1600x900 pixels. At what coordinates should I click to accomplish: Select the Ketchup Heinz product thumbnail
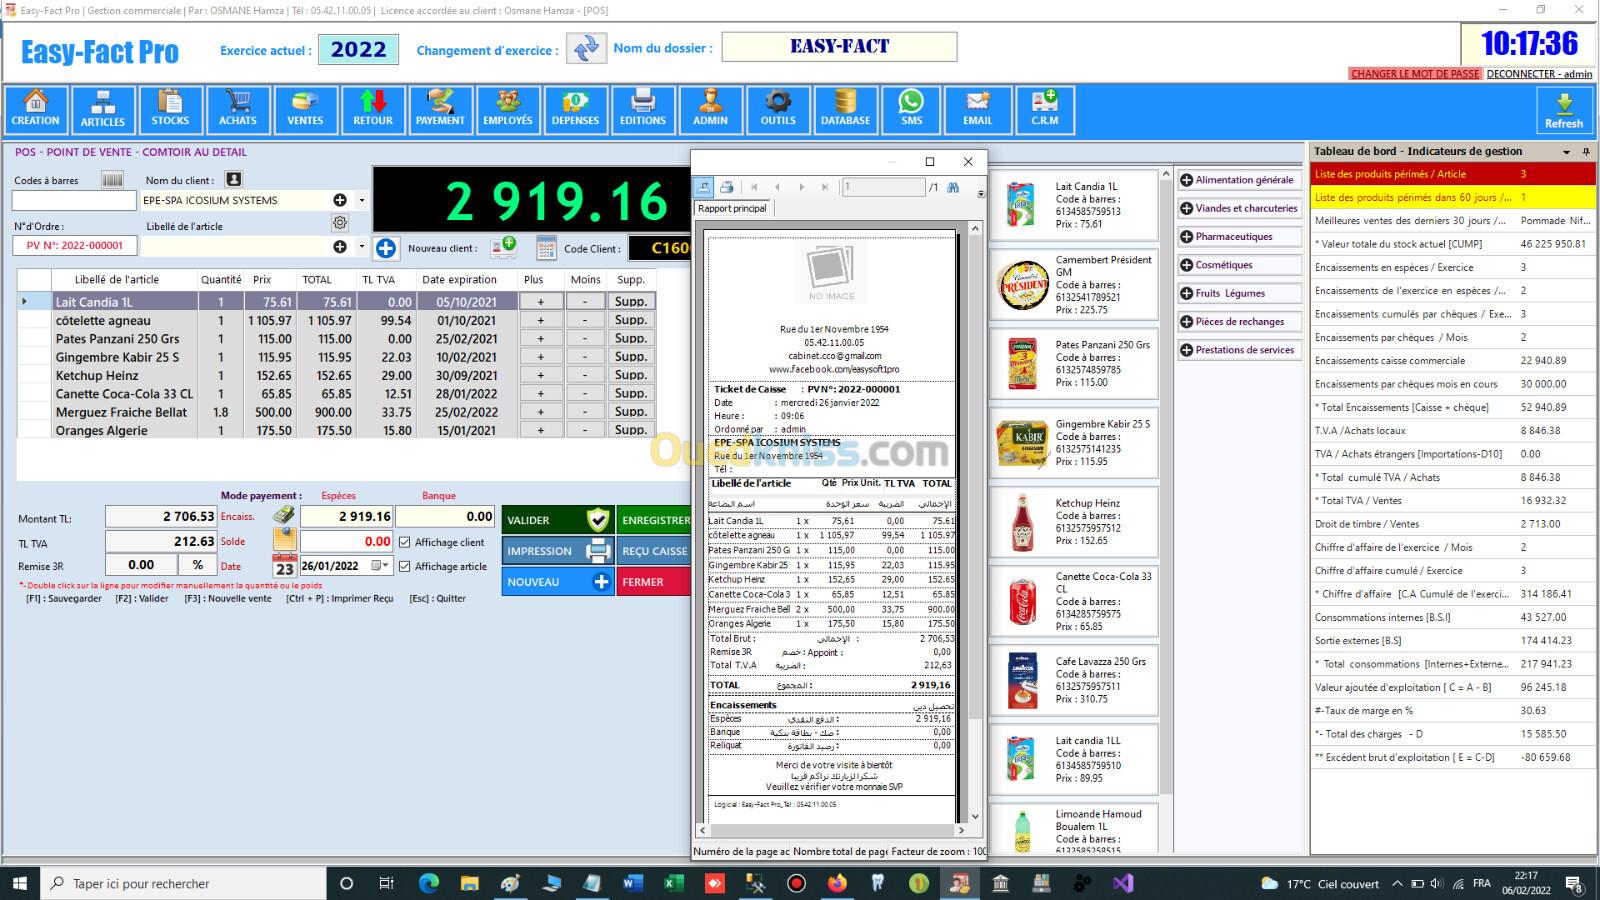[x=1022, y=522]
